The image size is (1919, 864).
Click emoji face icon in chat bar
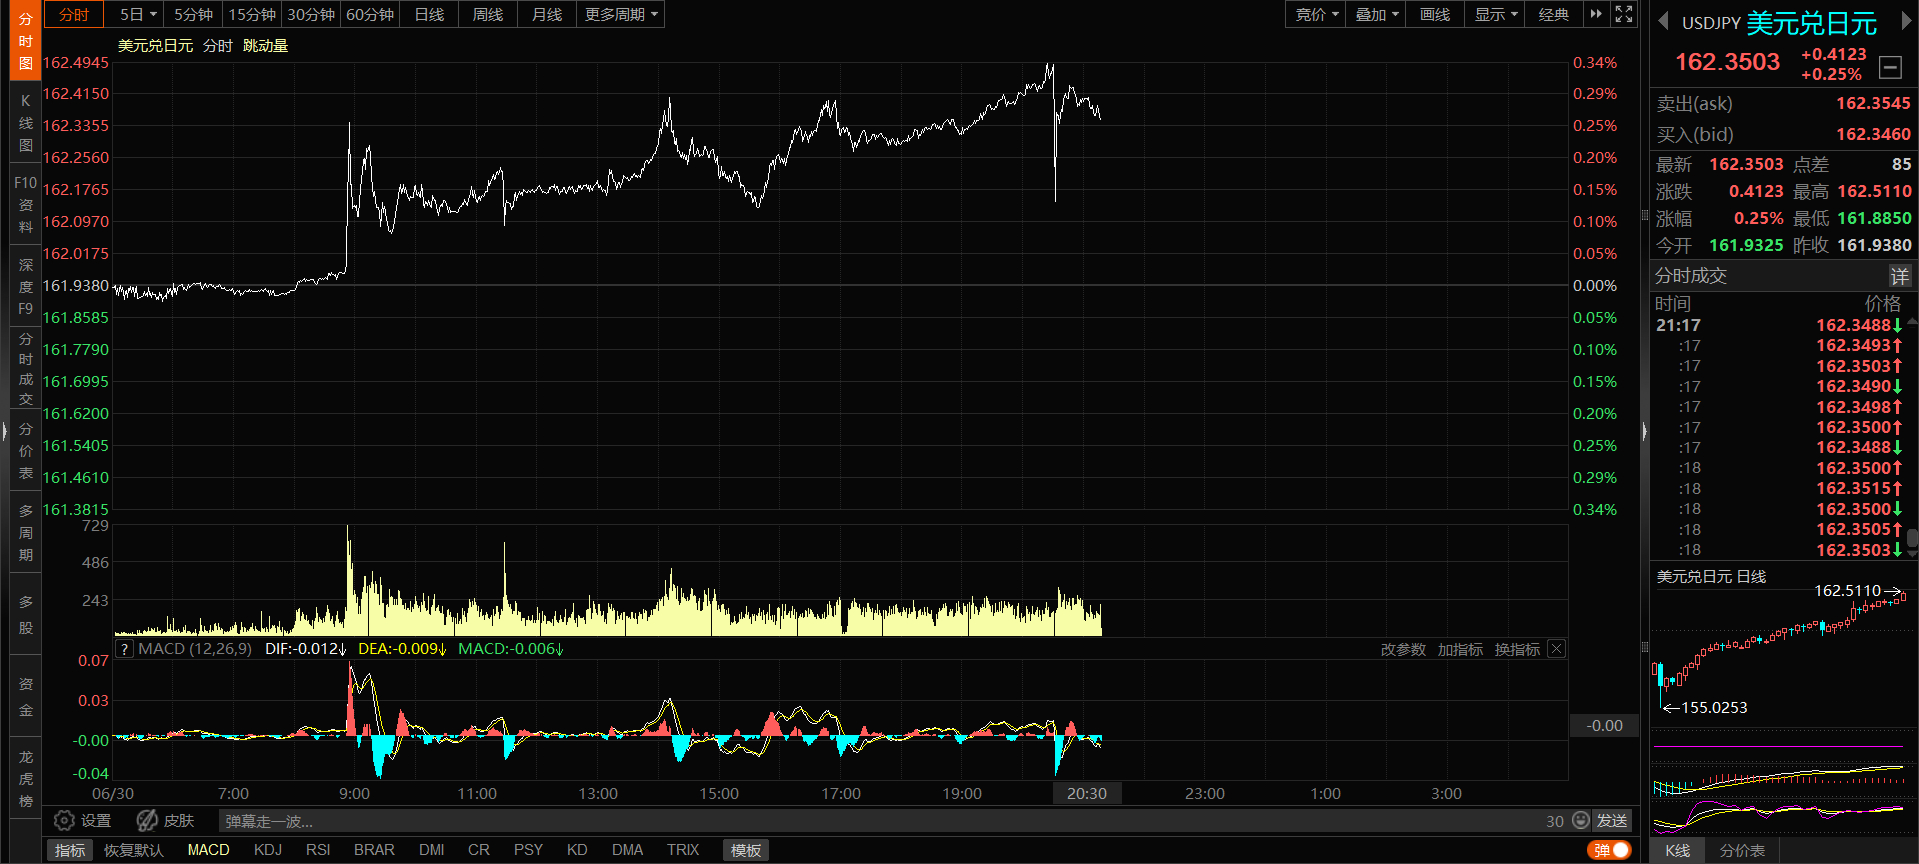1581,820
